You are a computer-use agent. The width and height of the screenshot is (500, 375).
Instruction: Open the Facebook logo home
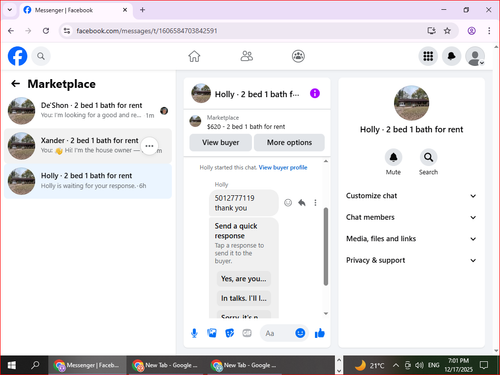(x=17, y=56)
